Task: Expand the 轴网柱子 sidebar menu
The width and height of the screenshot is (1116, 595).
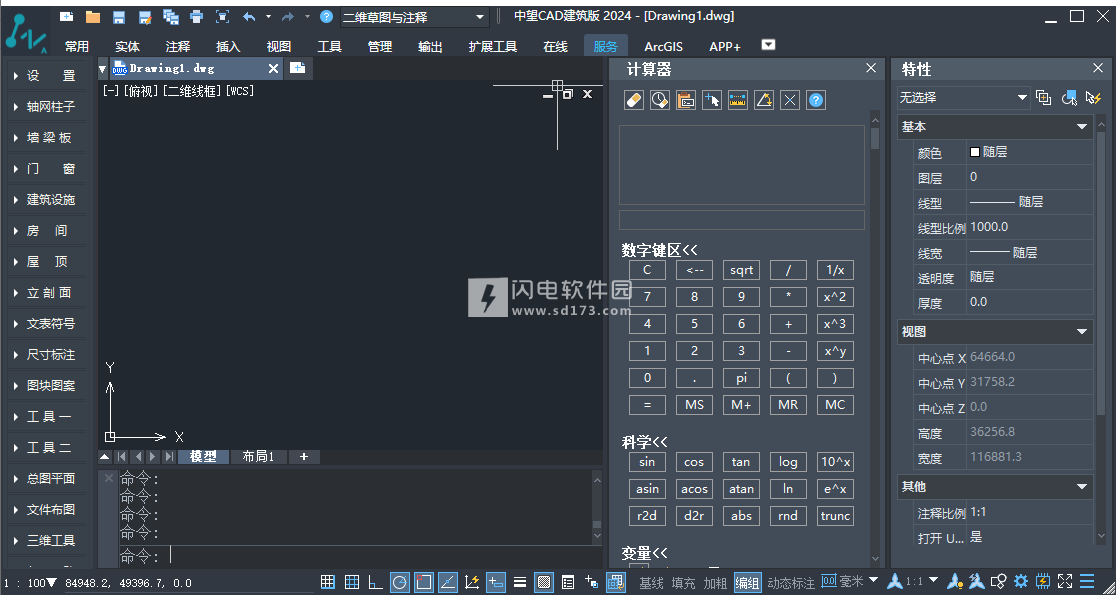Action: 46,107
